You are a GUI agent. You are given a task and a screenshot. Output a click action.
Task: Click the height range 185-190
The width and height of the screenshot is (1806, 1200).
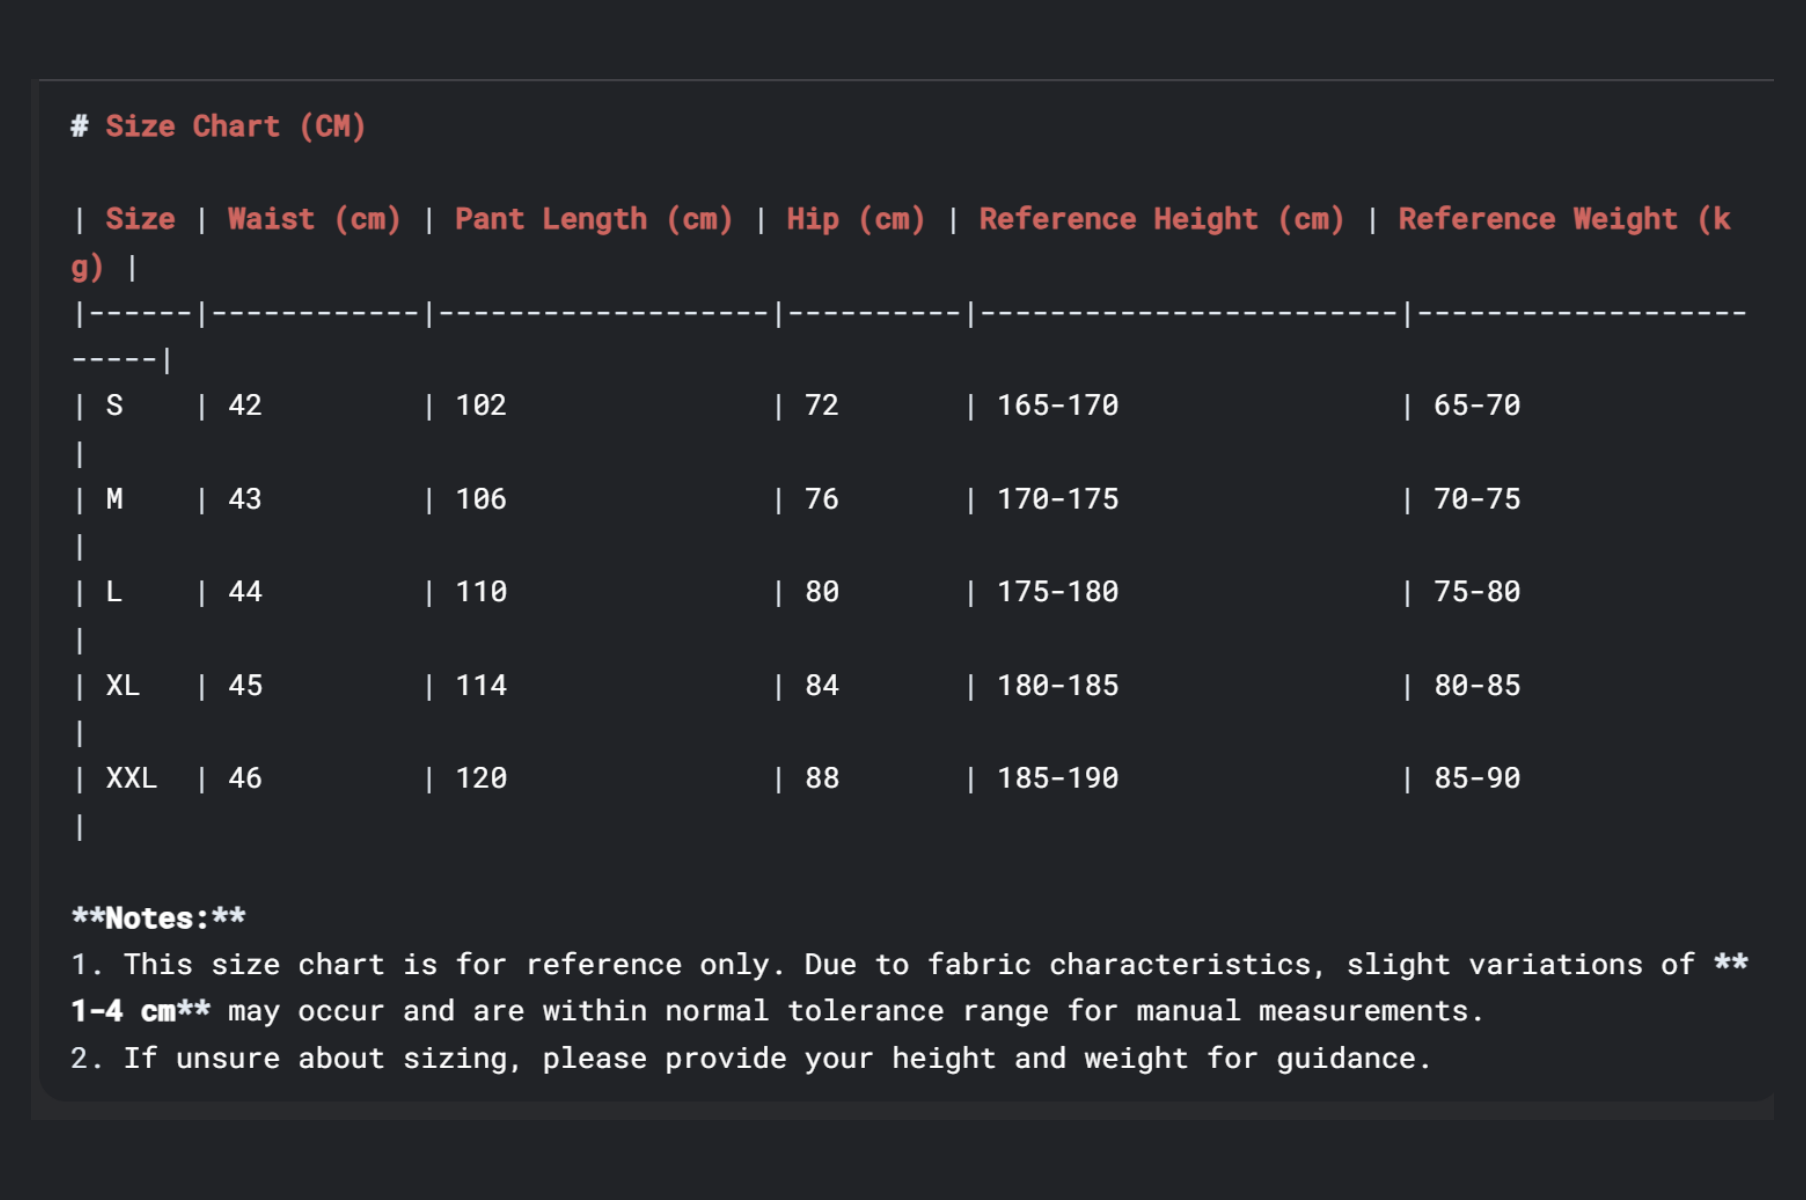coord(1057,778)
